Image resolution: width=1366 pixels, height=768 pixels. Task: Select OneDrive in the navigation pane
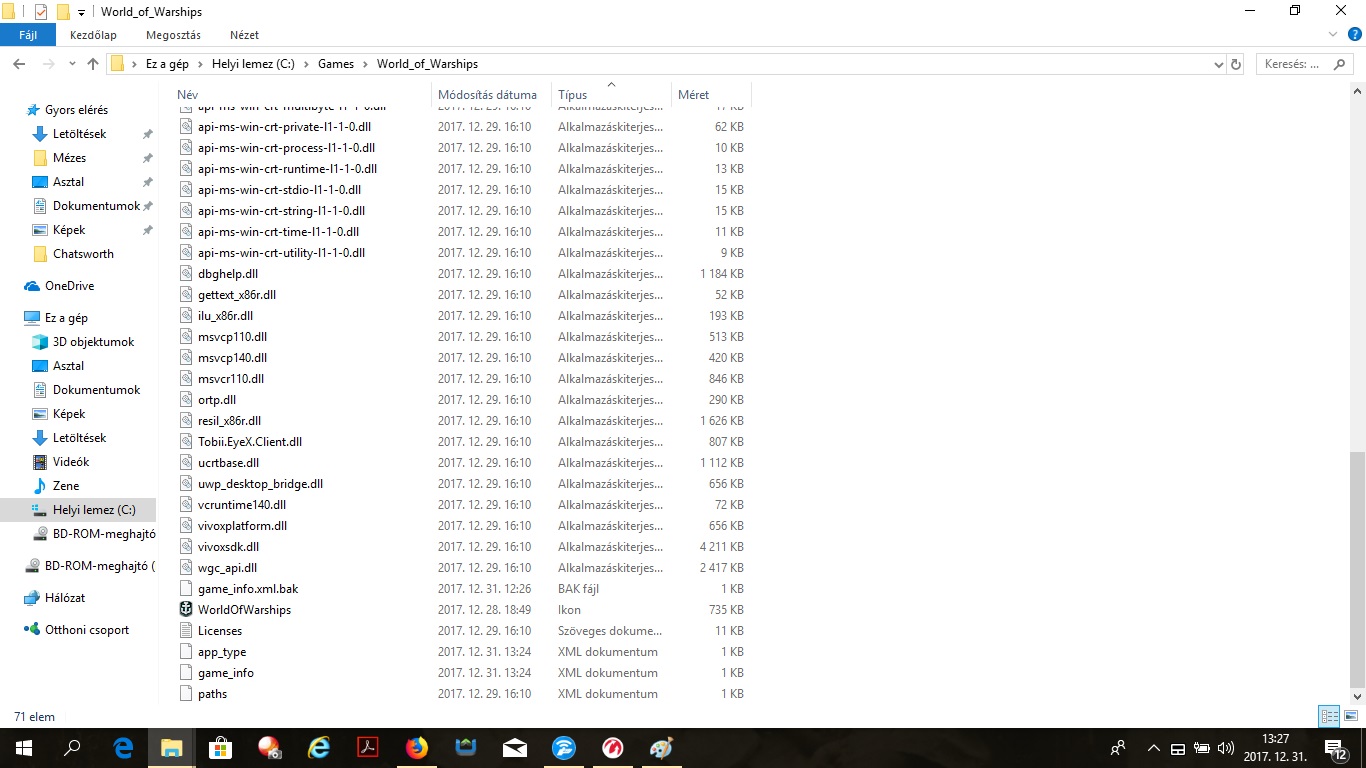[x=69, y=286]
